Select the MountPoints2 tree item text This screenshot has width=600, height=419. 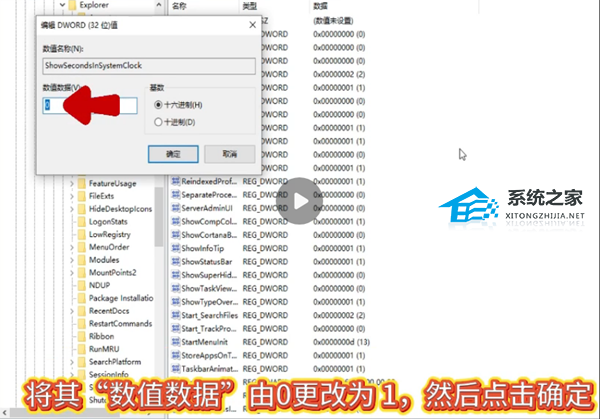[x=112, y=272]
